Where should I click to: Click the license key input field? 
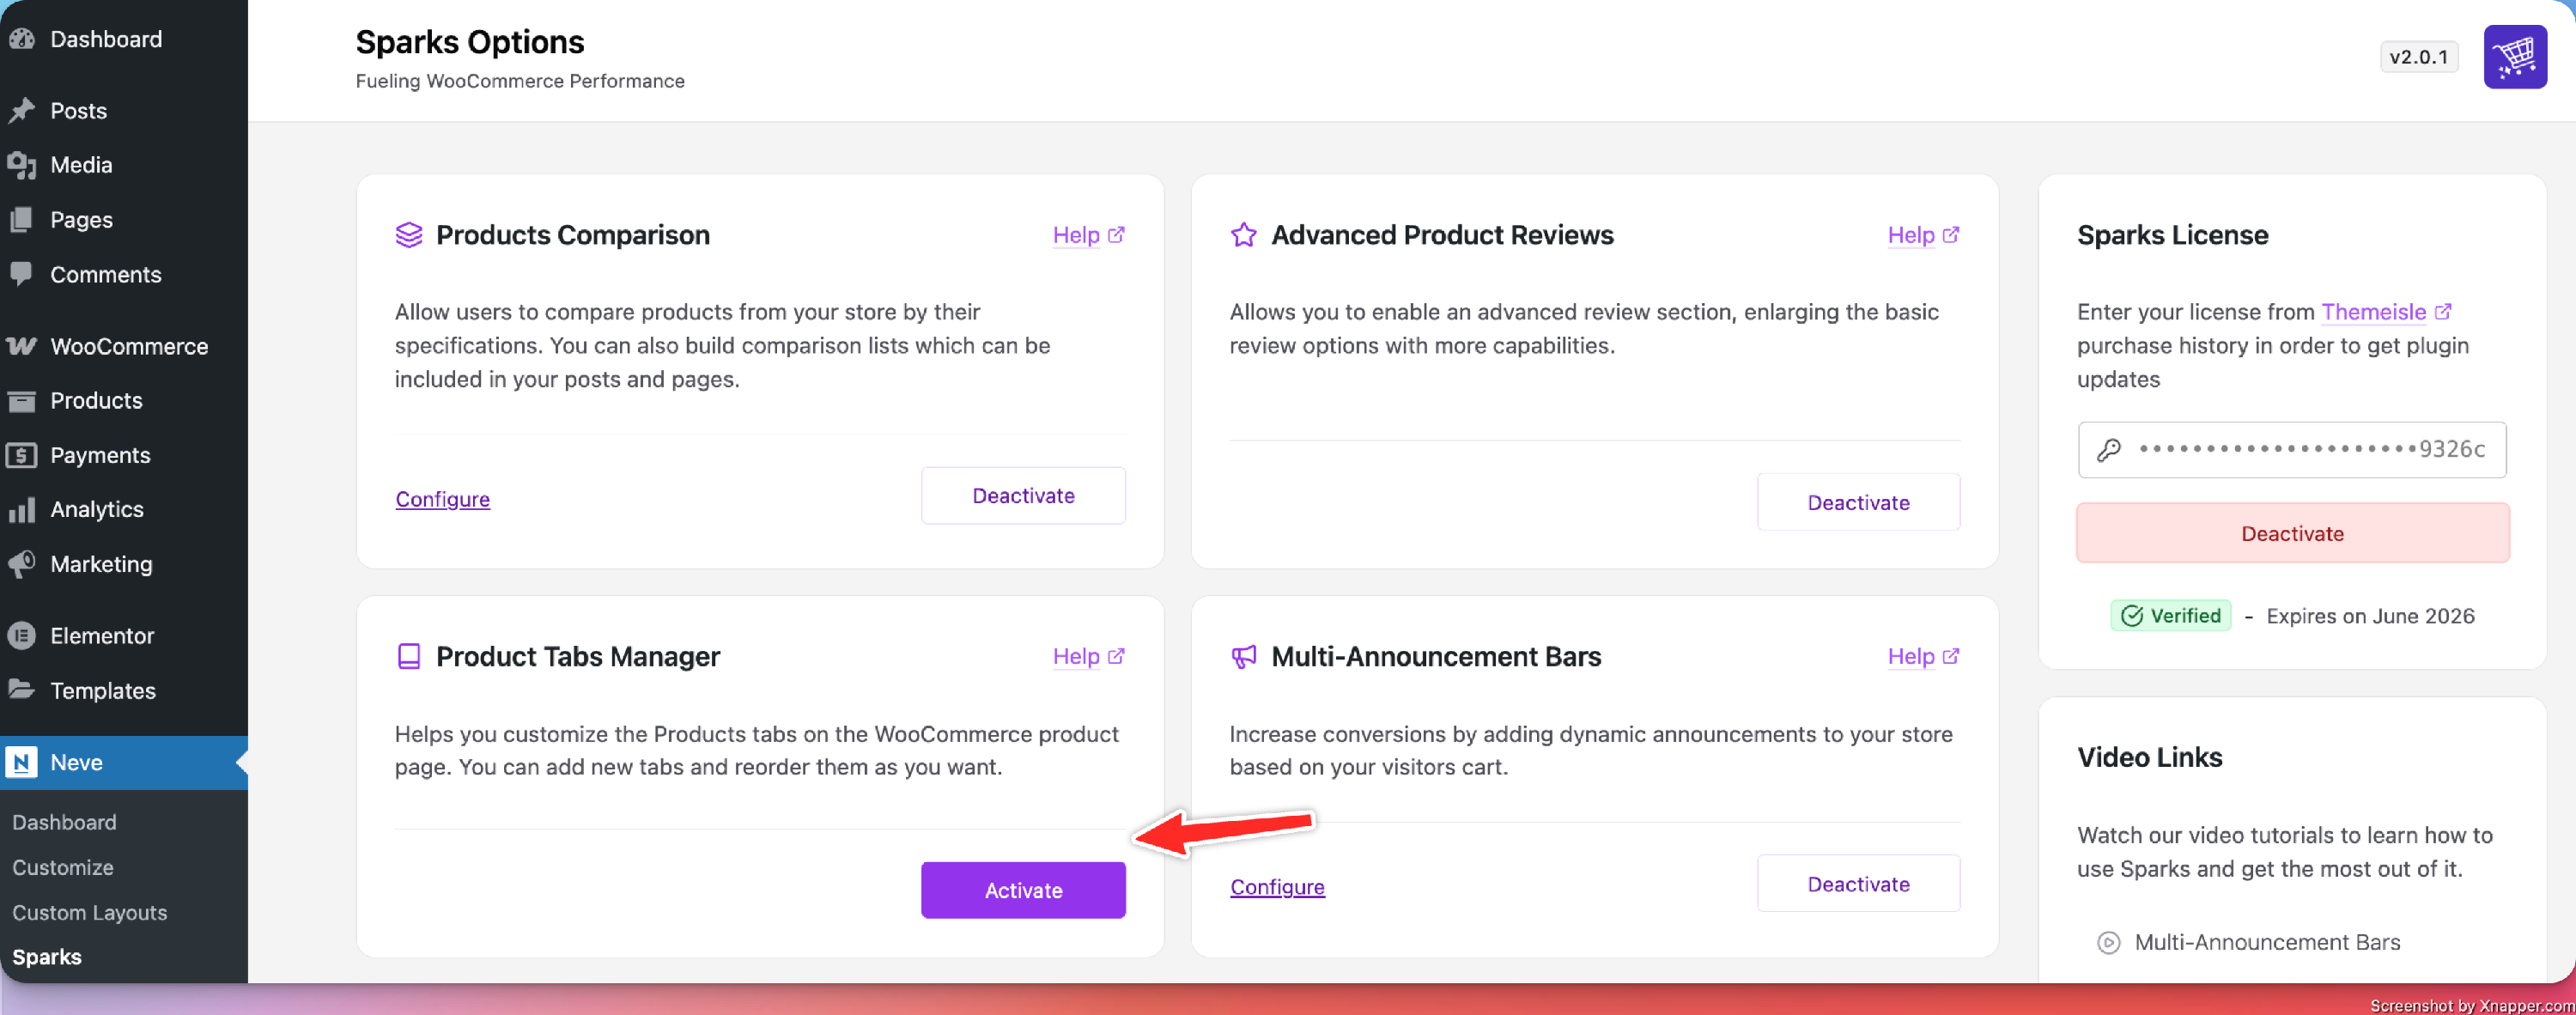(x=2291, y=449)
